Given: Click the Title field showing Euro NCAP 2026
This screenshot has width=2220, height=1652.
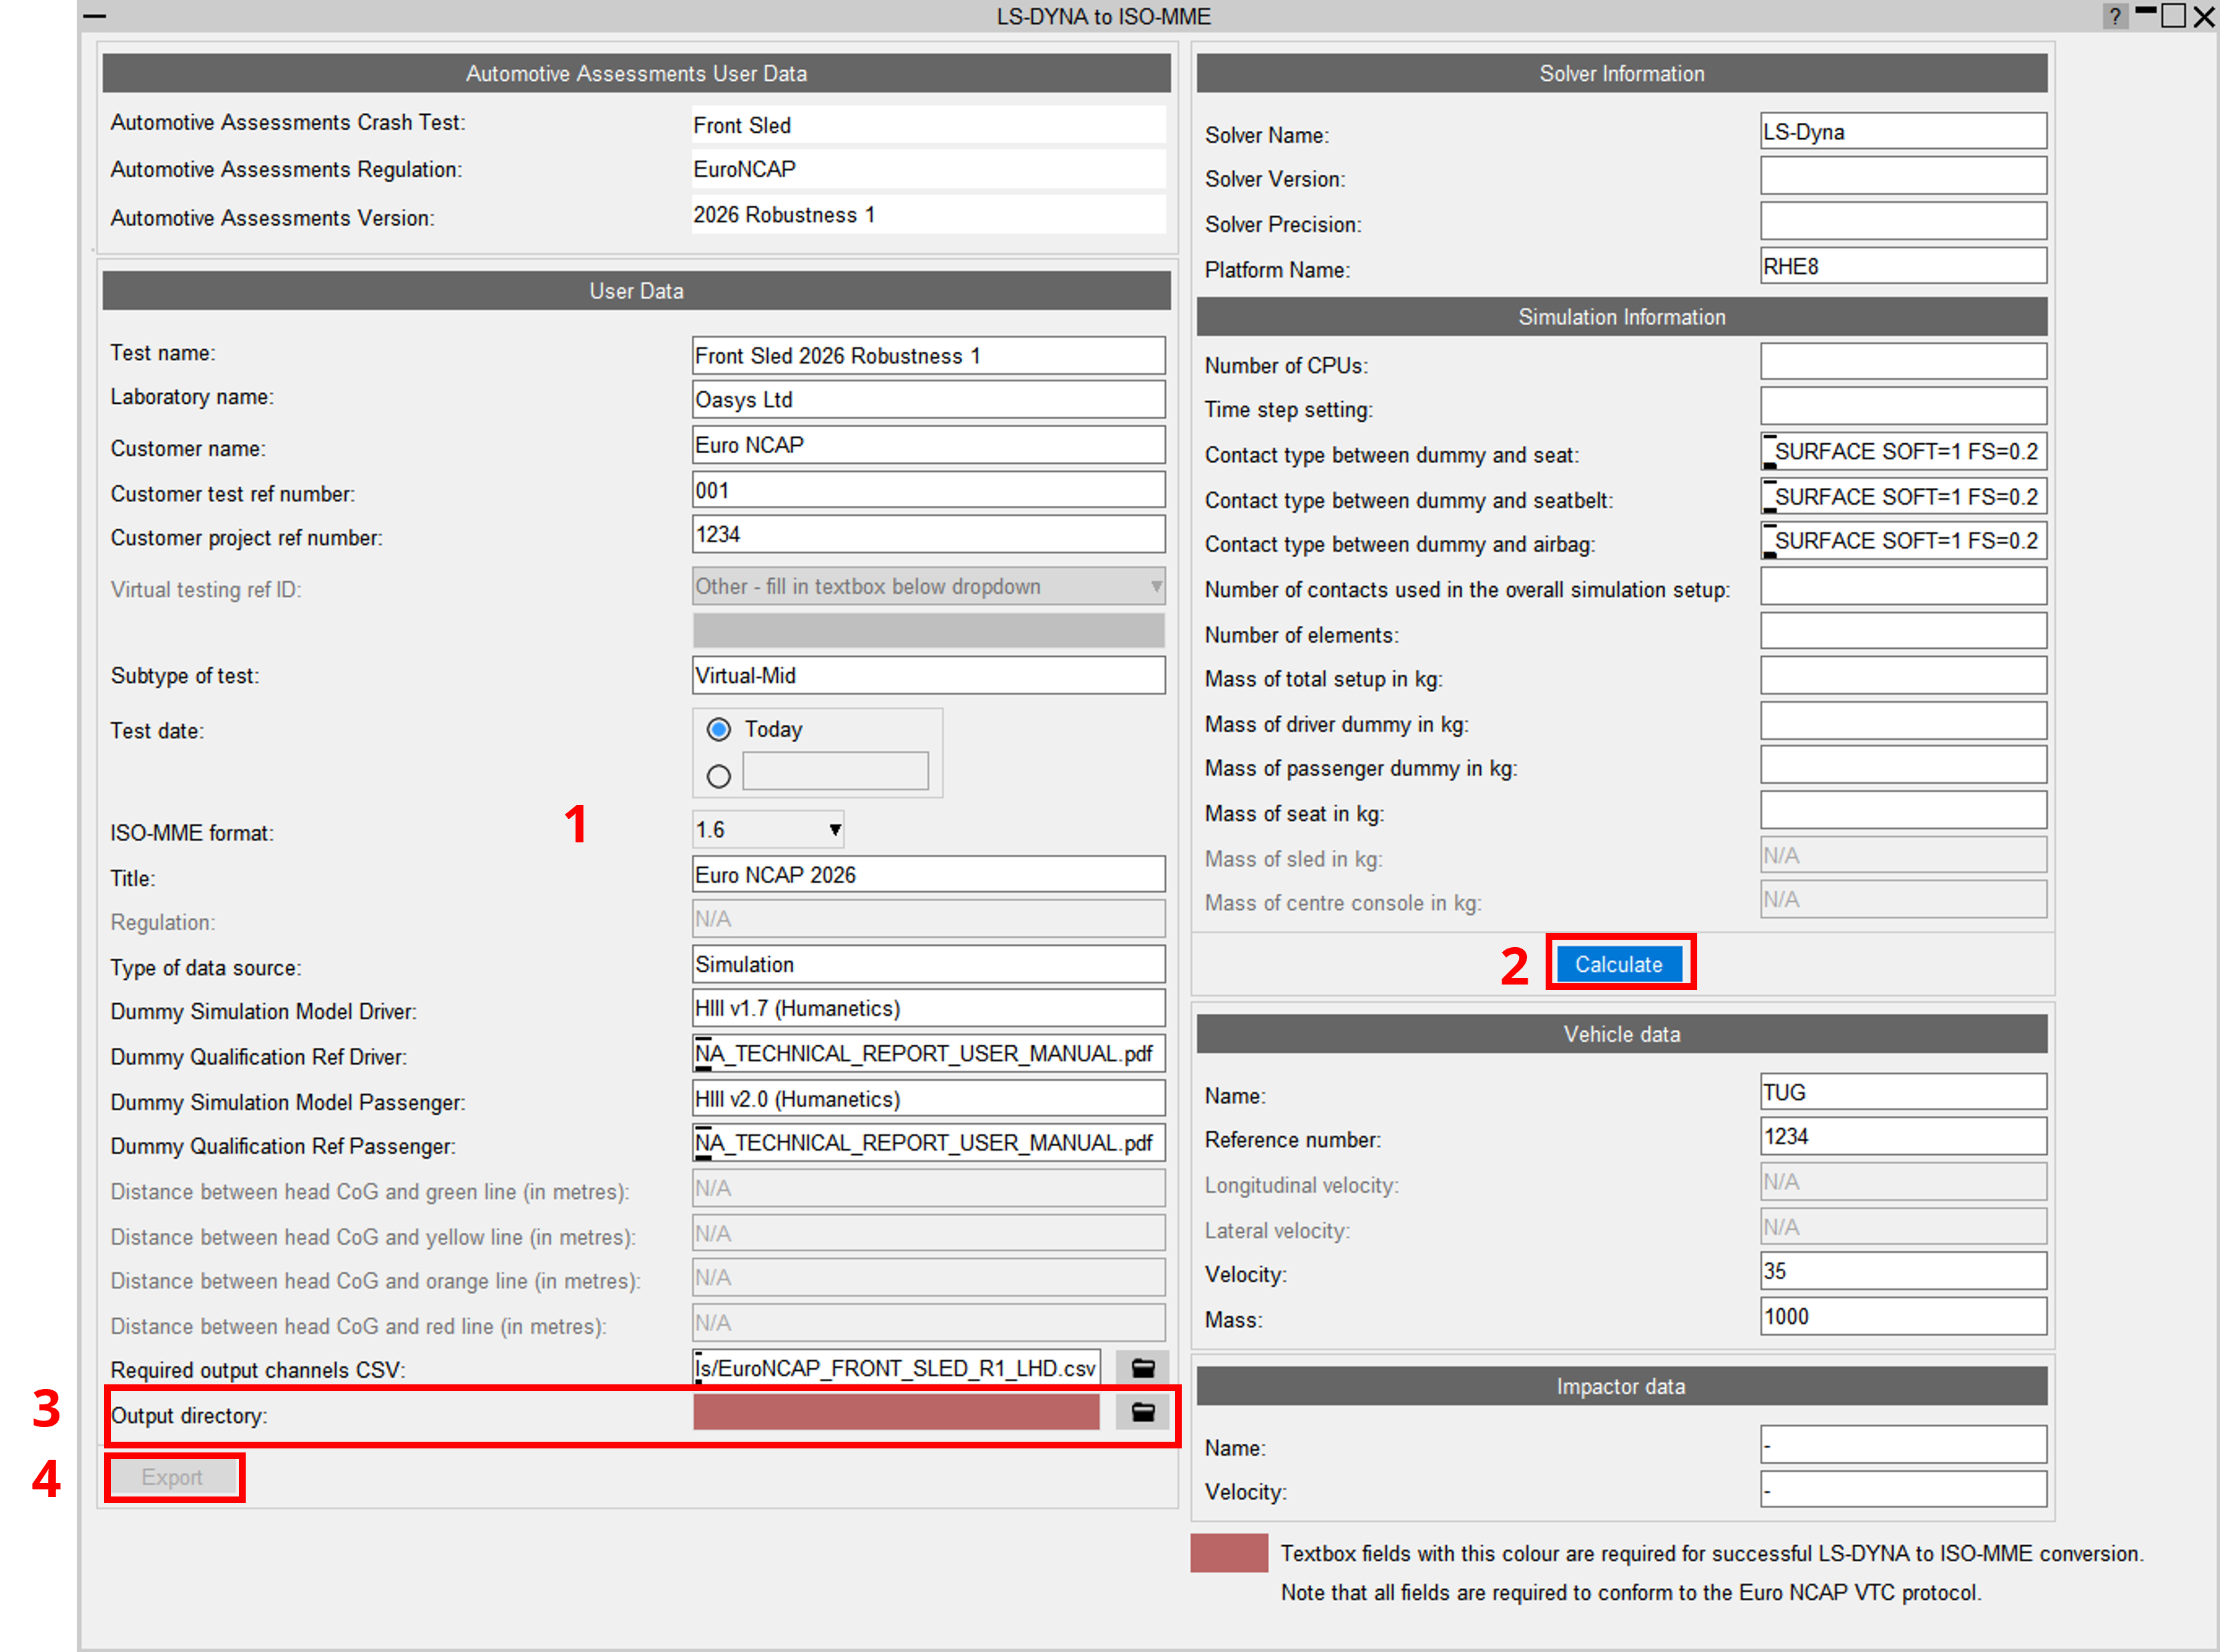Looking at the screenshot, I should 929,874.
